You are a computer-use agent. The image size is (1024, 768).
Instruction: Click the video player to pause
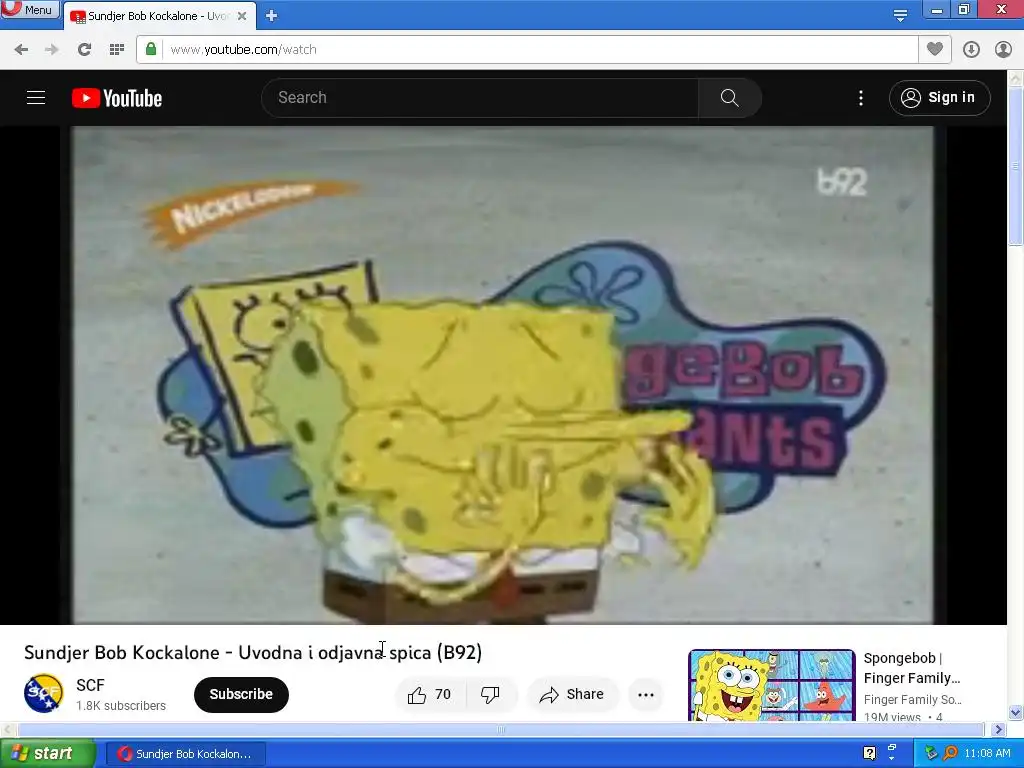503,375
